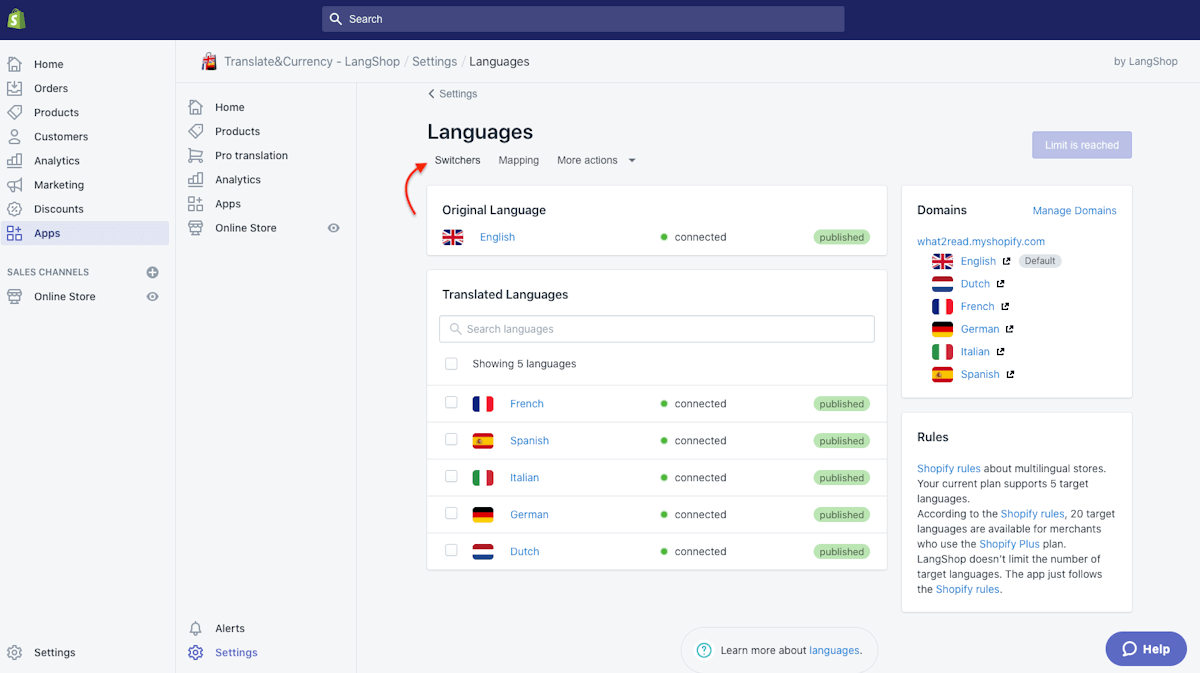Click the Help chat button
The image size is (1200, 673).
click(1146, 649)
